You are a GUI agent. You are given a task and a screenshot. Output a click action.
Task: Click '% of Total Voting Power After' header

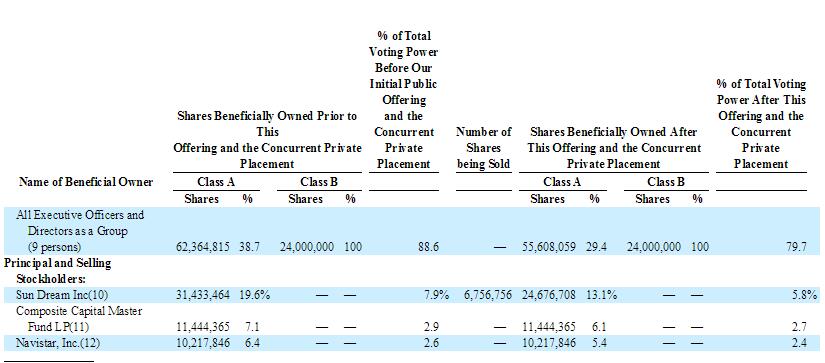761,124
